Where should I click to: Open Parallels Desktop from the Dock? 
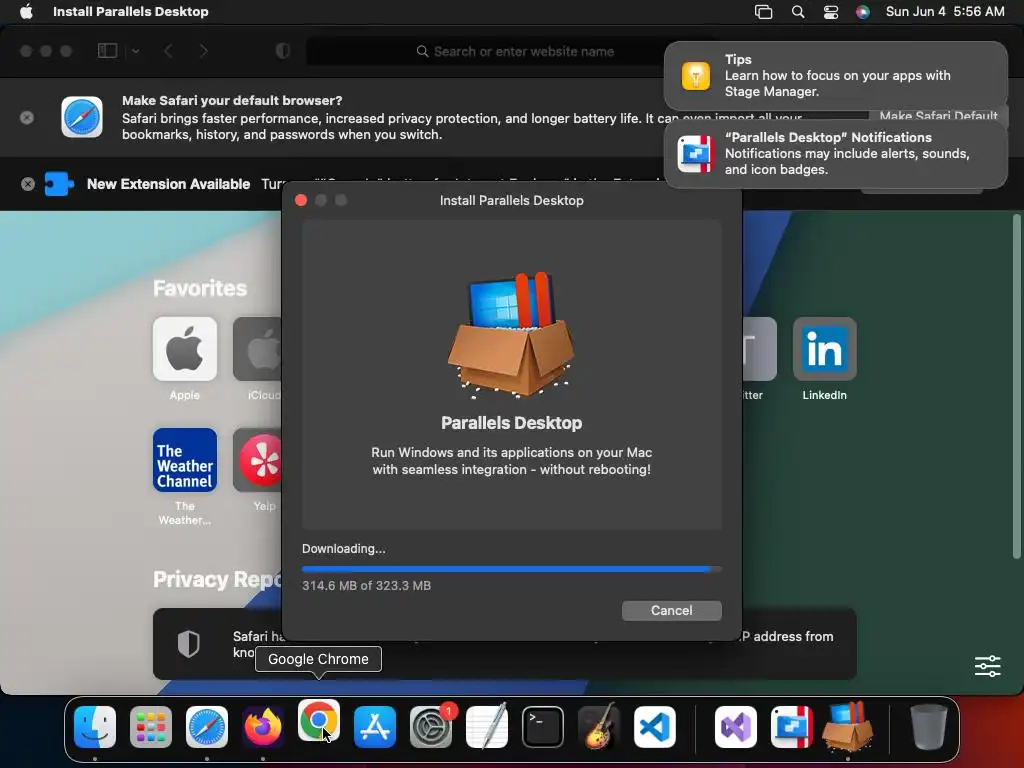click(792, 727)
